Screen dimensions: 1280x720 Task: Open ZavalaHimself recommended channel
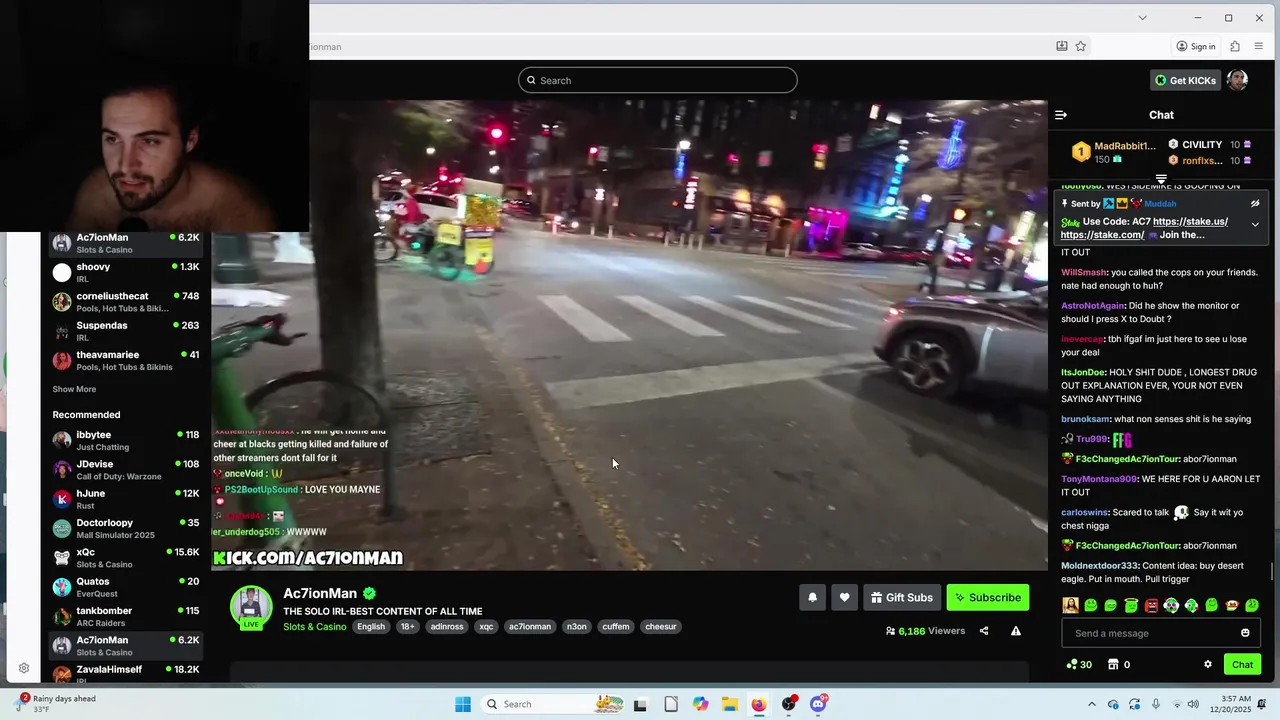[127, 673]
